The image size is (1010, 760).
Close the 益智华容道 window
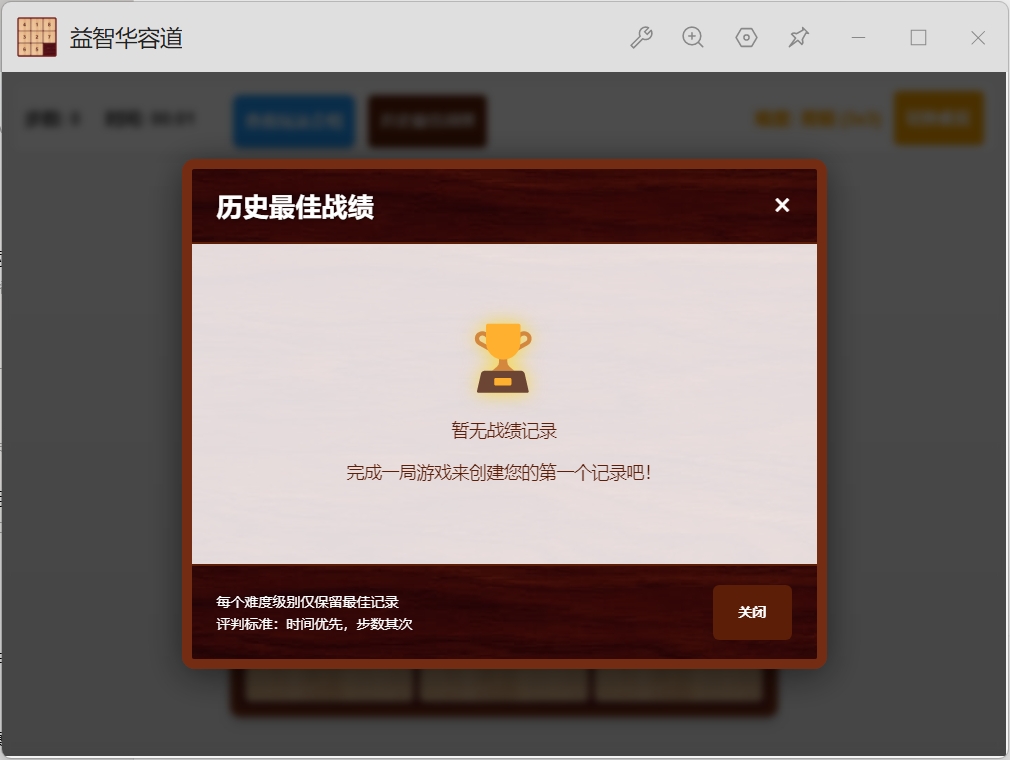click(978, 37)
